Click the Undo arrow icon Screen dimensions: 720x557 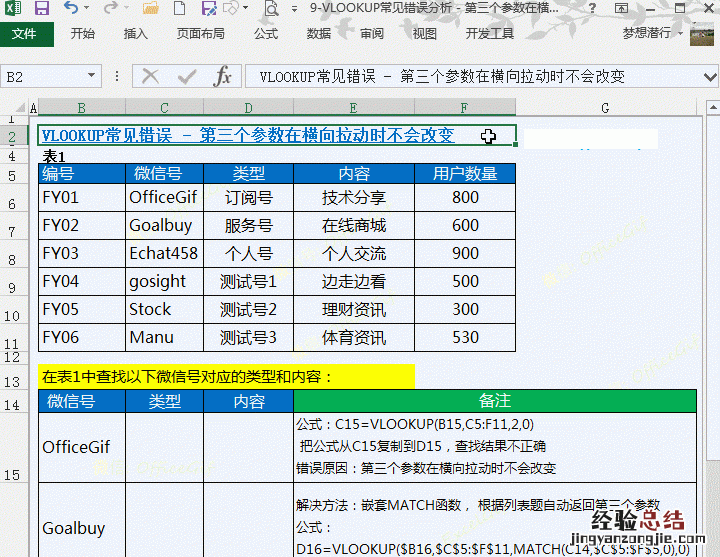[x=71, y=9]
